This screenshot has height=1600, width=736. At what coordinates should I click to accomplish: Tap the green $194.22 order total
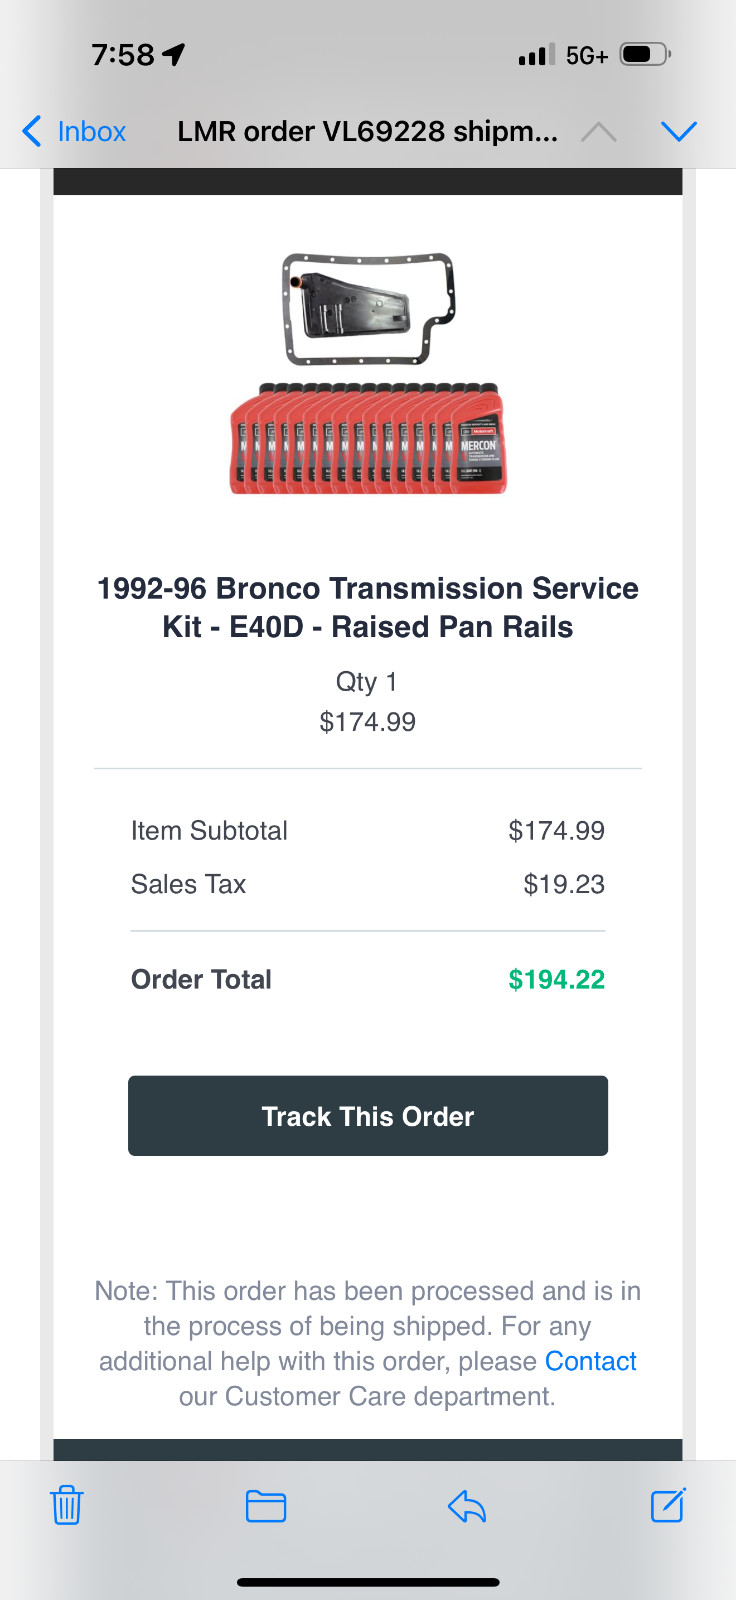click(x=556, y=979)
